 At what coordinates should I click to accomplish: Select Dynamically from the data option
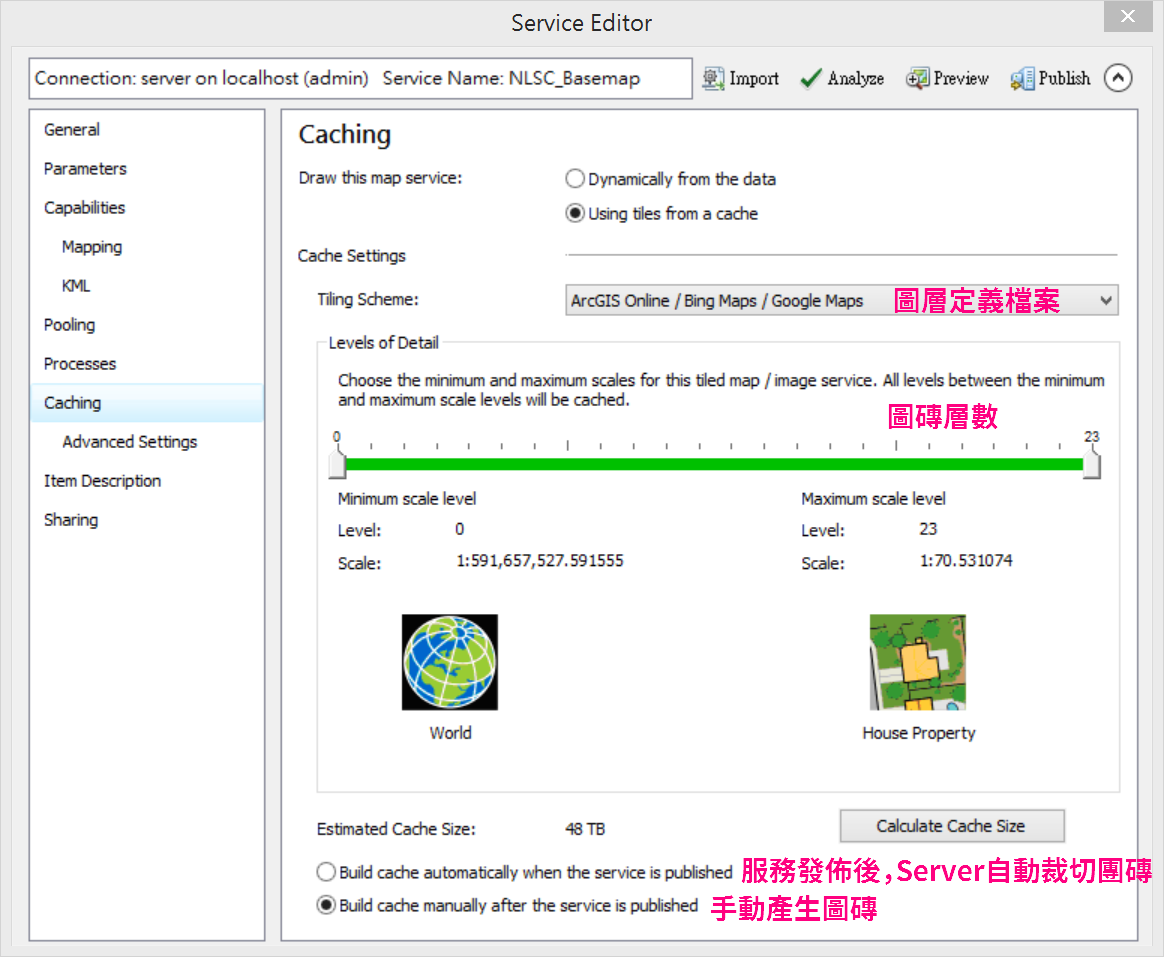(x=575, y=179)
